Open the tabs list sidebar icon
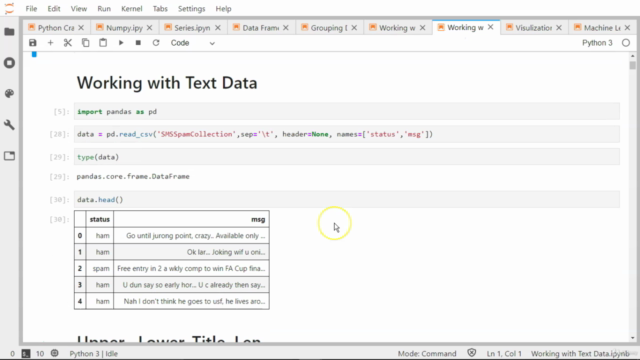Screen dimensions: 640x360 pyautogui.click(x=9, y=156)
